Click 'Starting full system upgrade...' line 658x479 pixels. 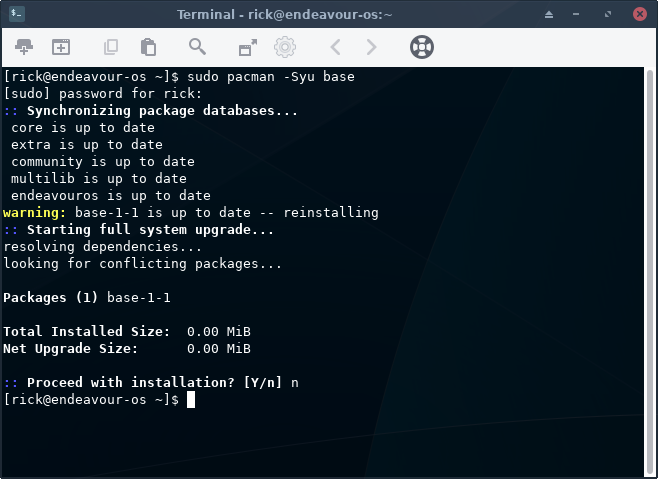(x=138, y=230)
